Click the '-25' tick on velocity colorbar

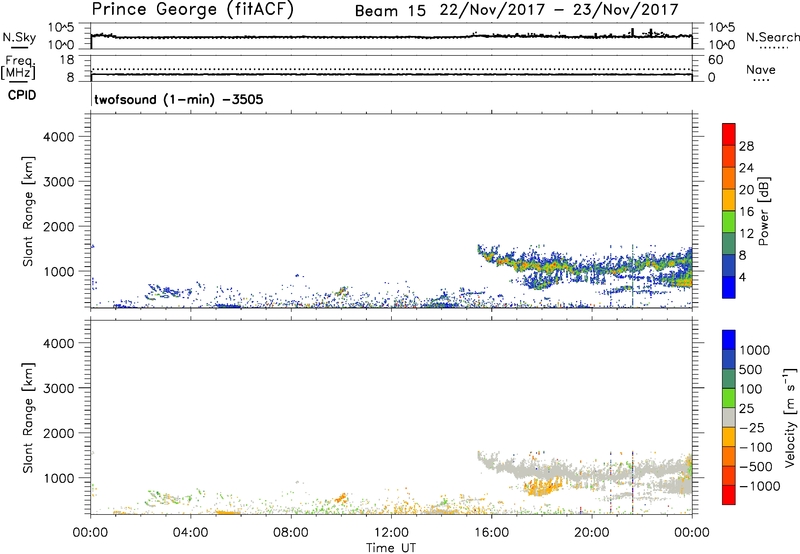click(x=752, y=427)
